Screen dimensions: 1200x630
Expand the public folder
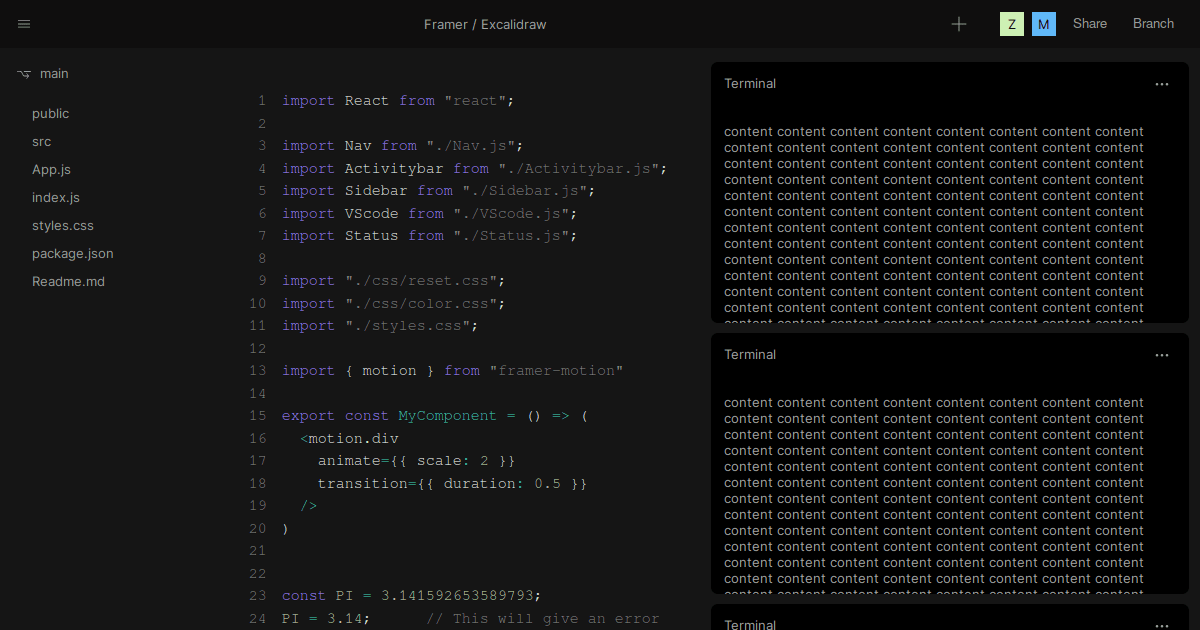point(50,113)
